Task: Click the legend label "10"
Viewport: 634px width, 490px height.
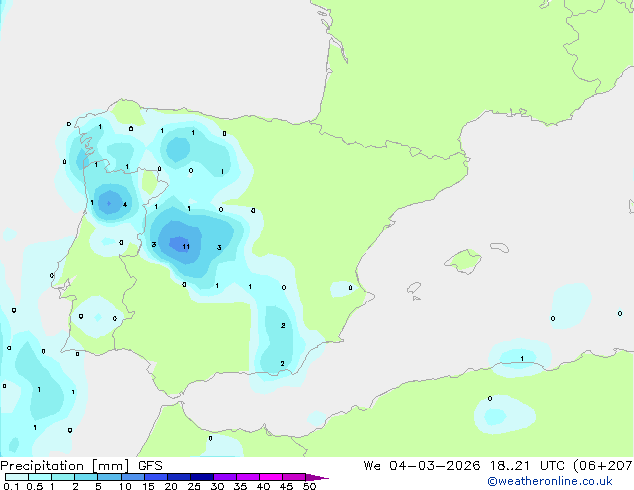Action: tap(125, 486)
